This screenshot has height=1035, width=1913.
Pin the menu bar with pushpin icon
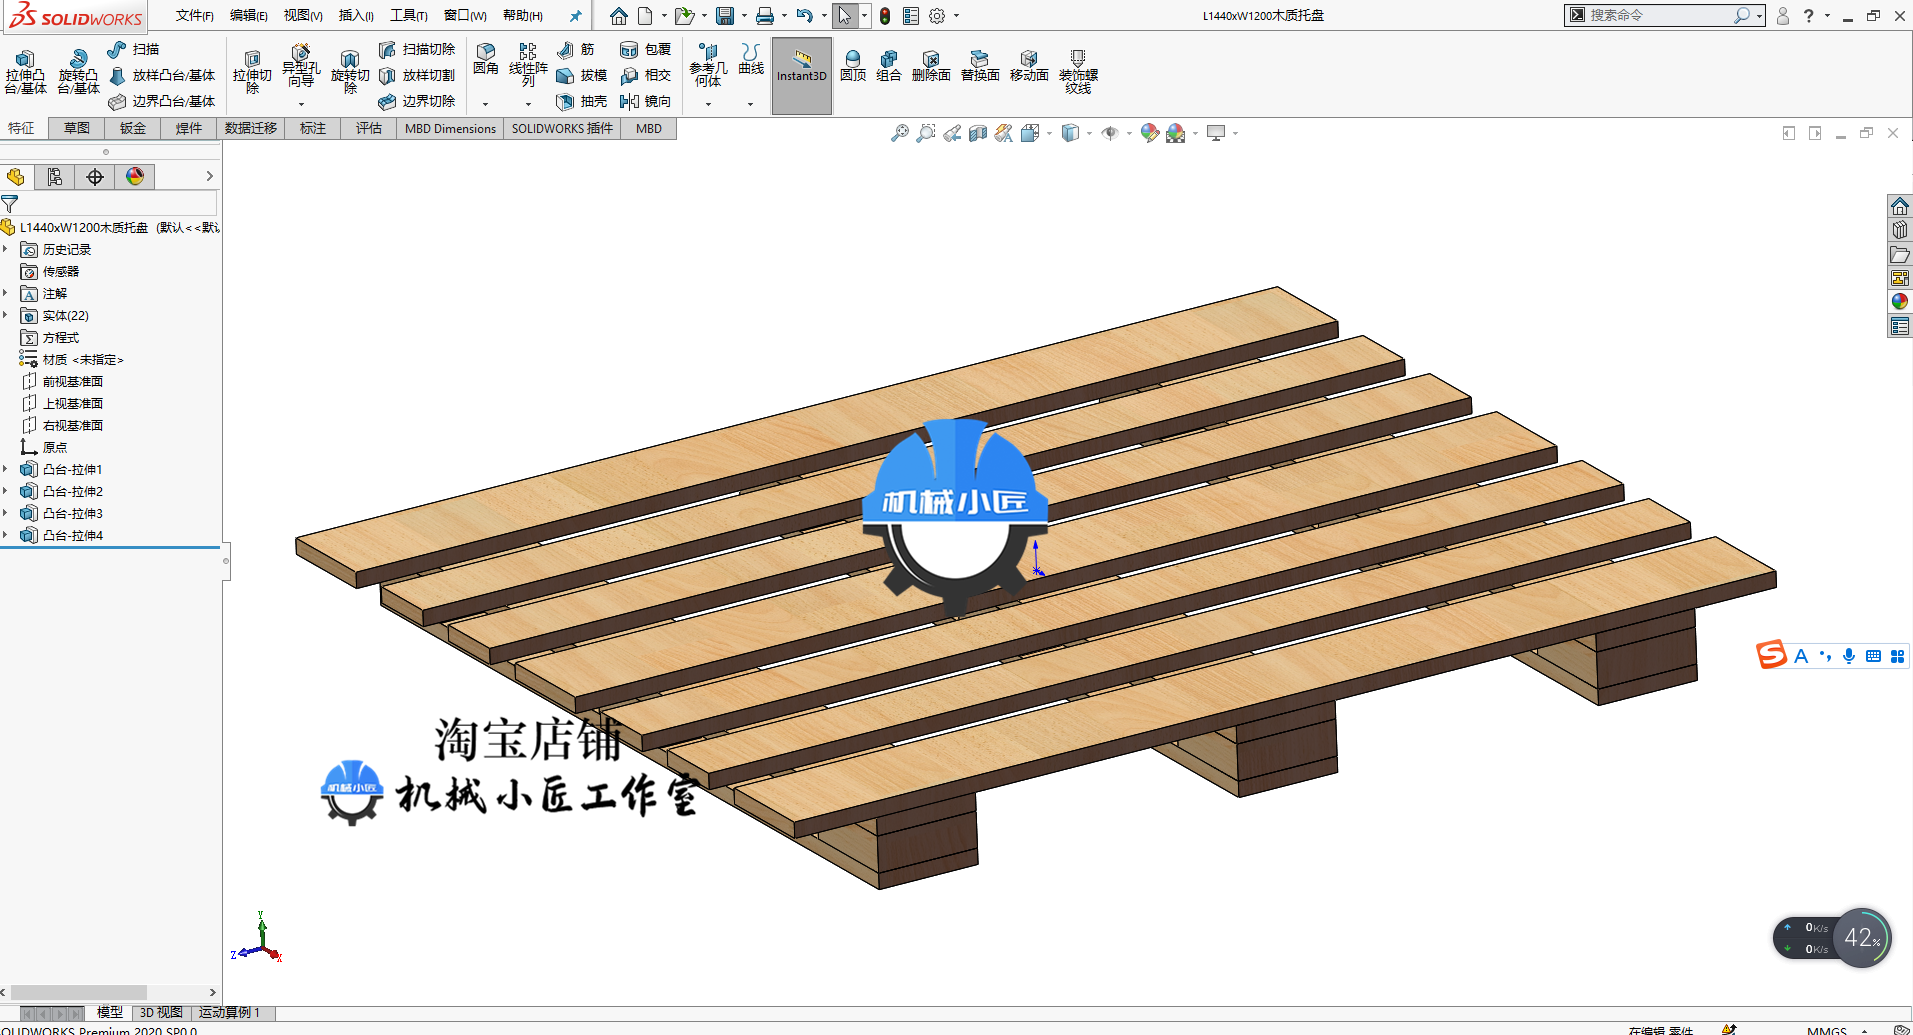575,16
